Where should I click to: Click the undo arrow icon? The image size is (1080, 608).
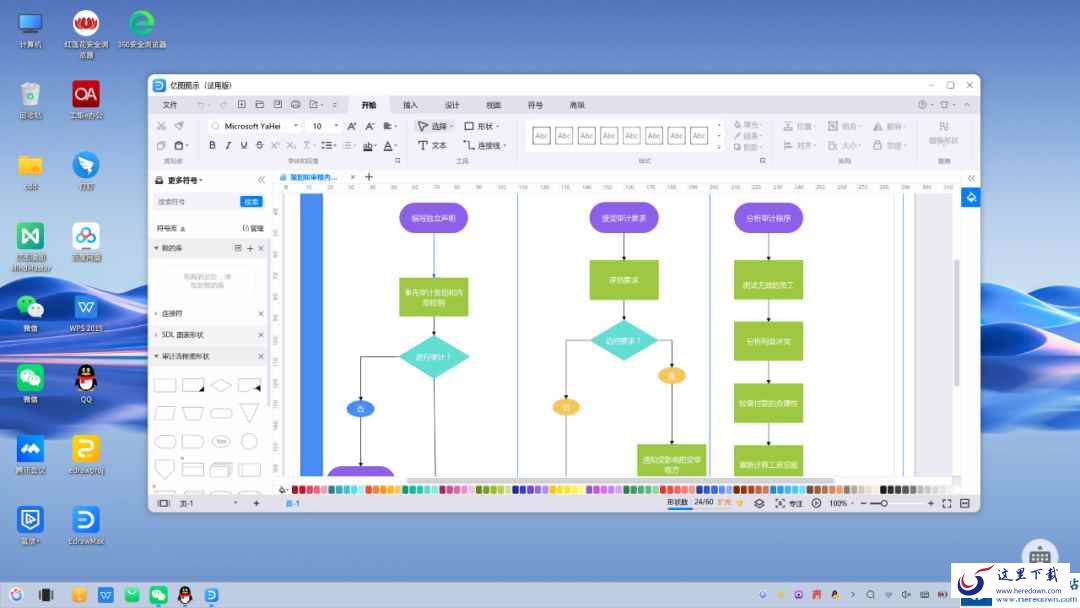pyautogui.click(x=200, y=105)
